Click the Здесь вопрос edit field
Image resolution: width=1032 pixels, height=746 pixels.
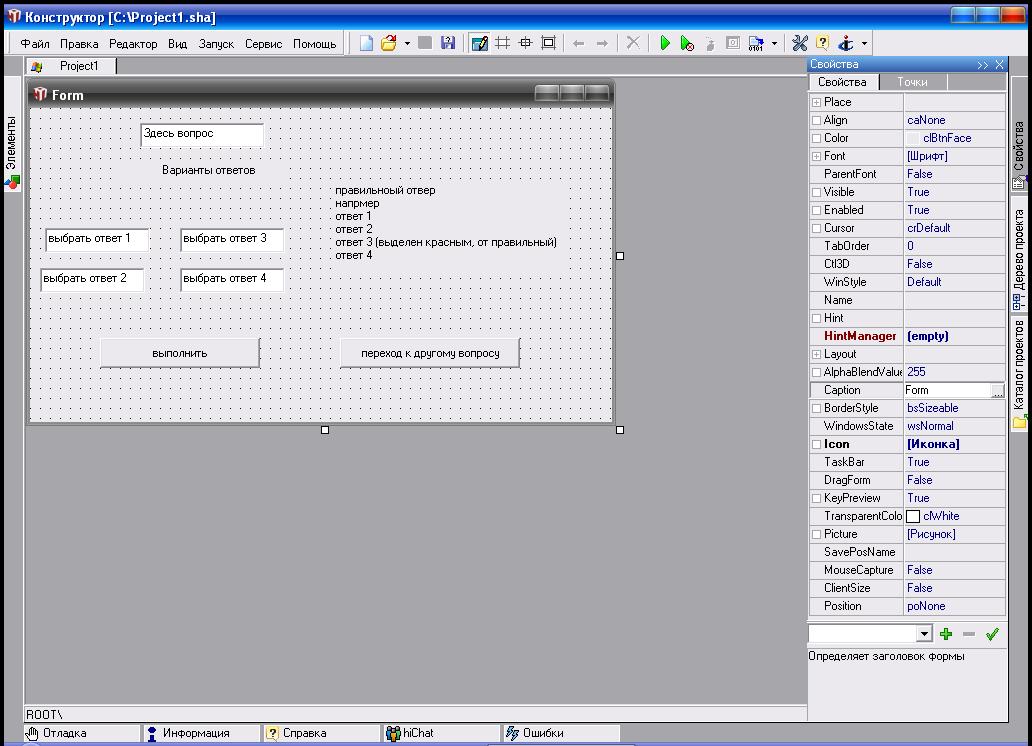click(x=201, y=134)
